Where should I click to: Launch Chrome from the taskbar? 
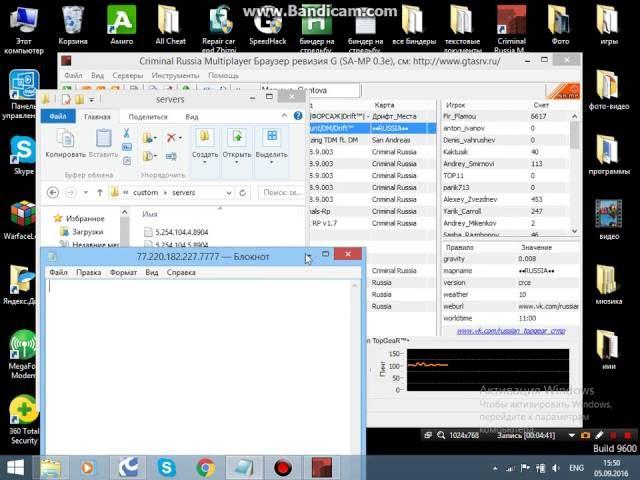(205, 467)
